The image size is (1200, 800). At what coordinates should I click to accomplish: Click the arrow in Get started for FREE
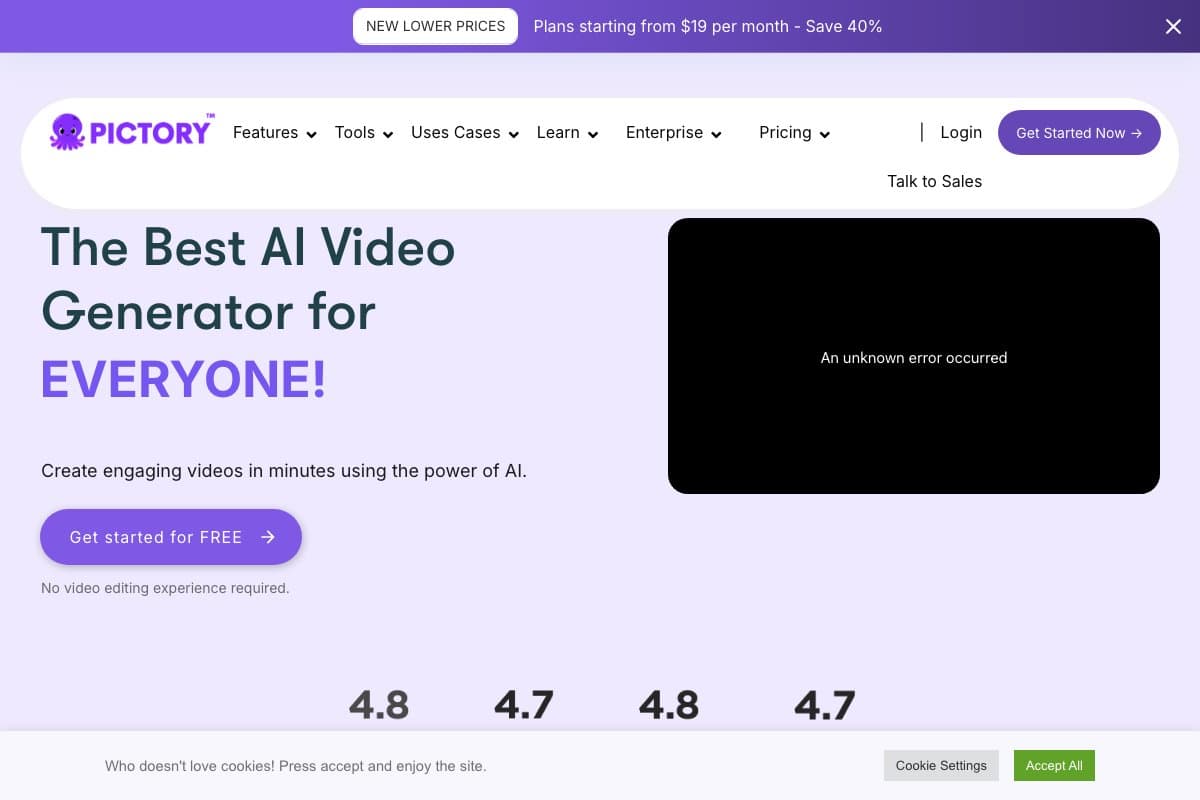[x=267, y=537]
